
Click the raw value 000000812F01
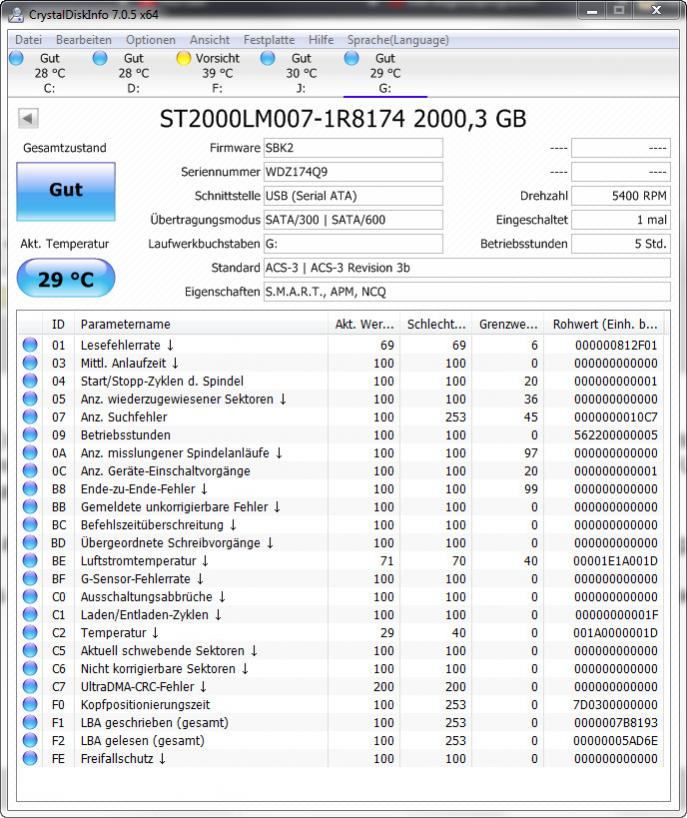point(616,345)
